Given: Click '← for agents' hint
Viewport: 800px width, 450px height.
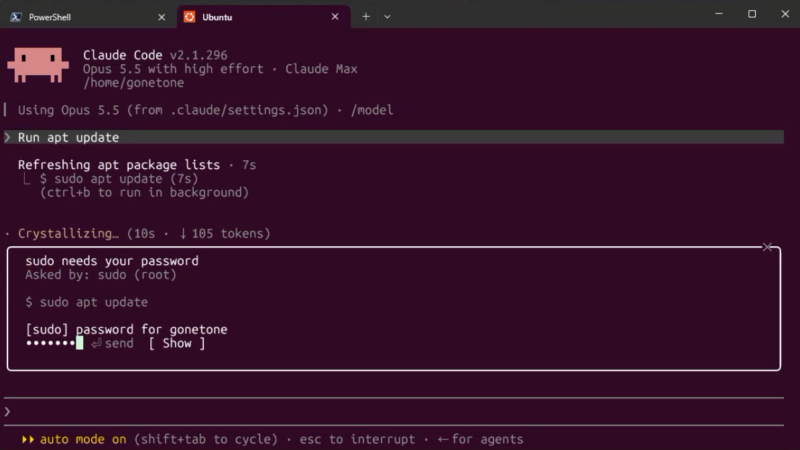Looking at the screenshot, I should pyautogui.click(x=480, y=439).
